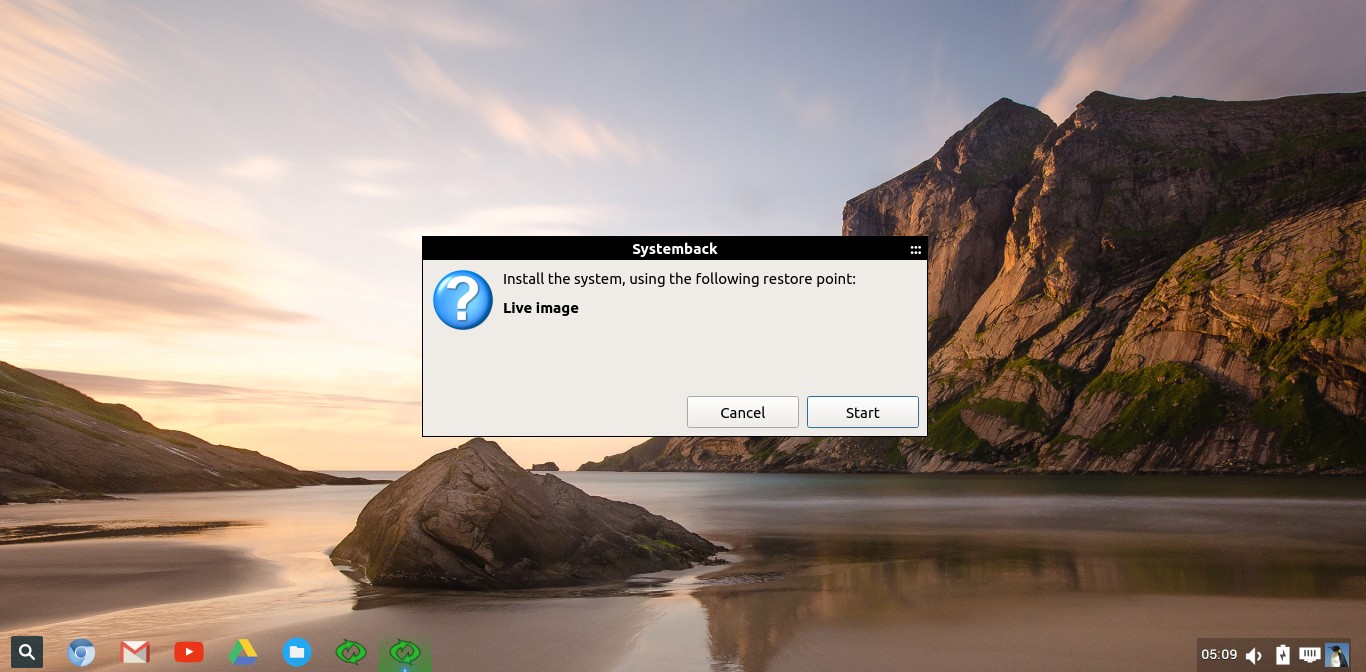Click the Start button in Systemback dialog
The width and height of the screenshot is (1366, 672).
tap(862, 412)
